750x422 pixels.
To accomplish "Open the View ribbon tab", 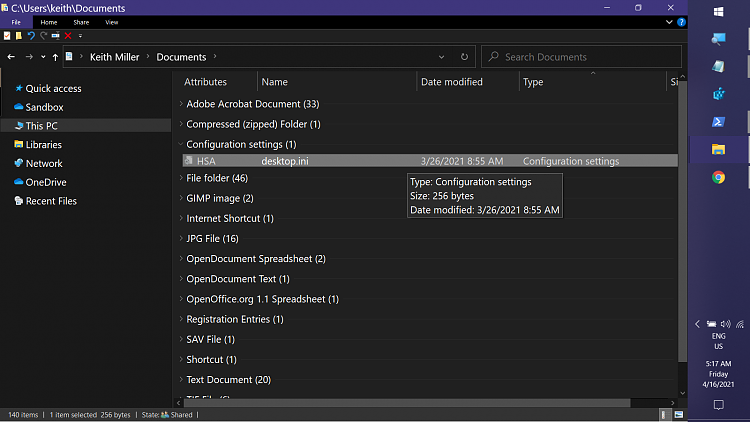I will pyautogui.click(x=111, y=22).
